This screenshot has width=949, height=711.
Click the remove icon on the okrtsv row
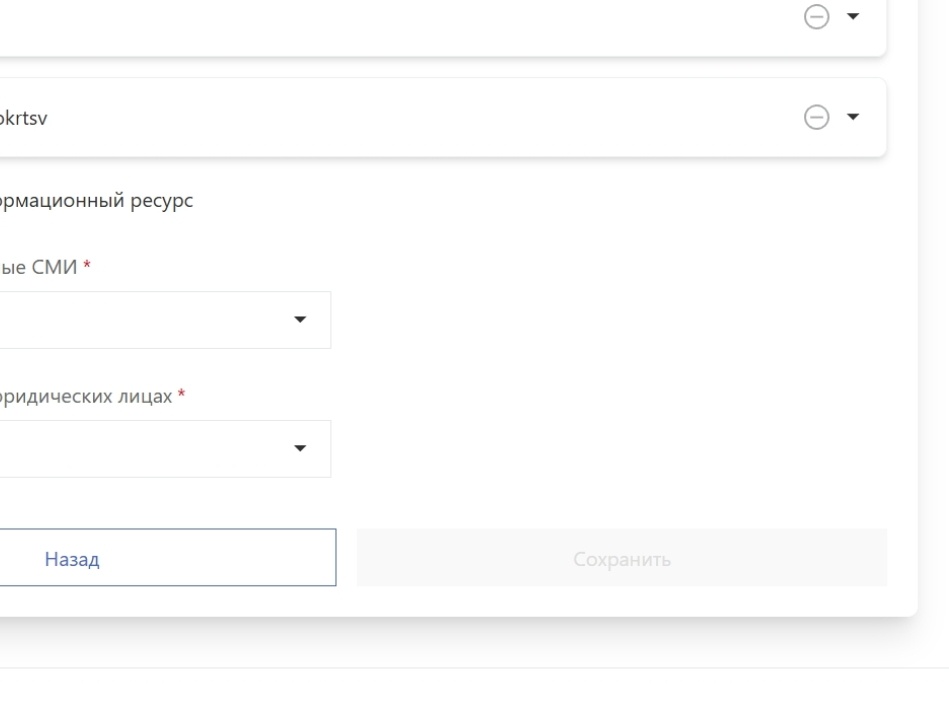pyautogui.click(x=817, y=118)
